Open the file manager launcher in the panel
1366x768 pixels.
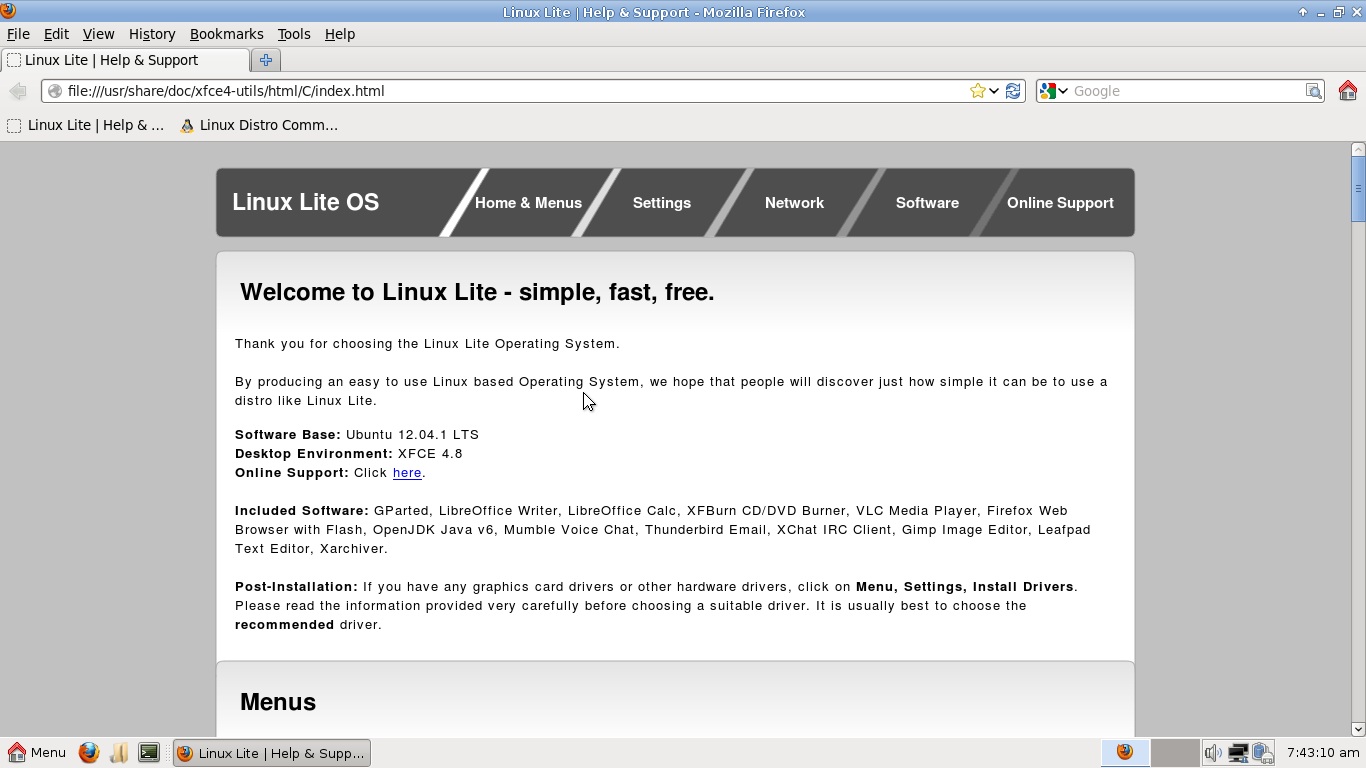pos(119,753)
